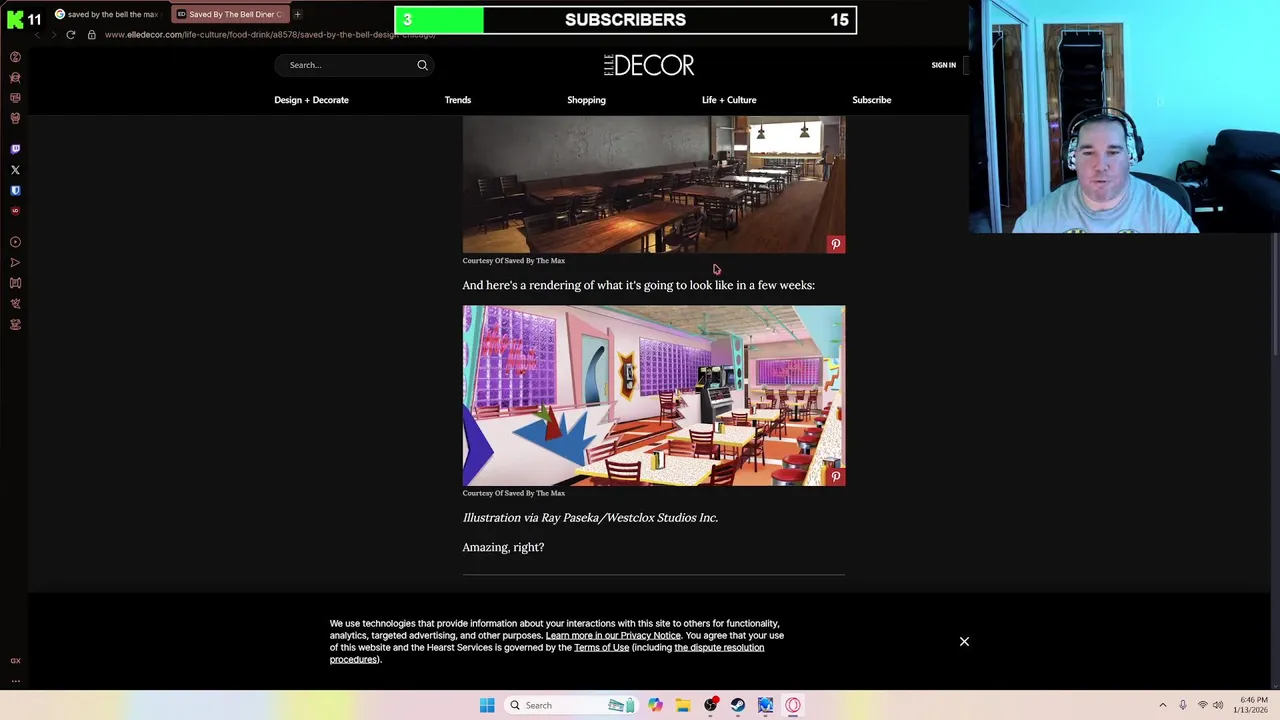Pin the dark restaurant photo to Pinterest

click(x=836, y=244)
